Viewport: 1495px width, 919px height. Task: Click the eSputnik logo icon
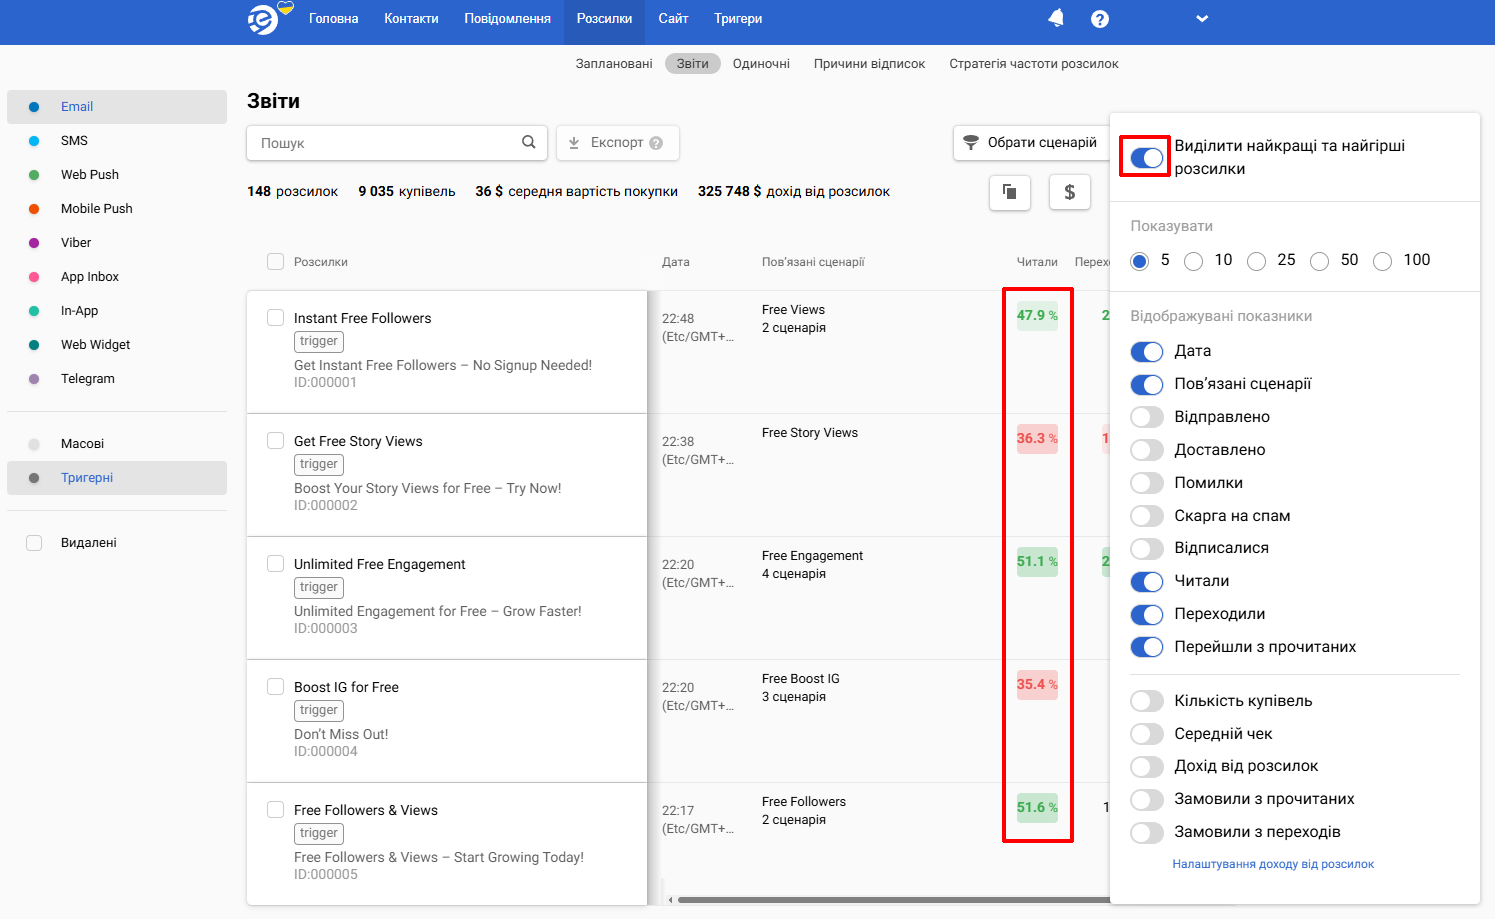pyautogui.click(x=264, y=19)
